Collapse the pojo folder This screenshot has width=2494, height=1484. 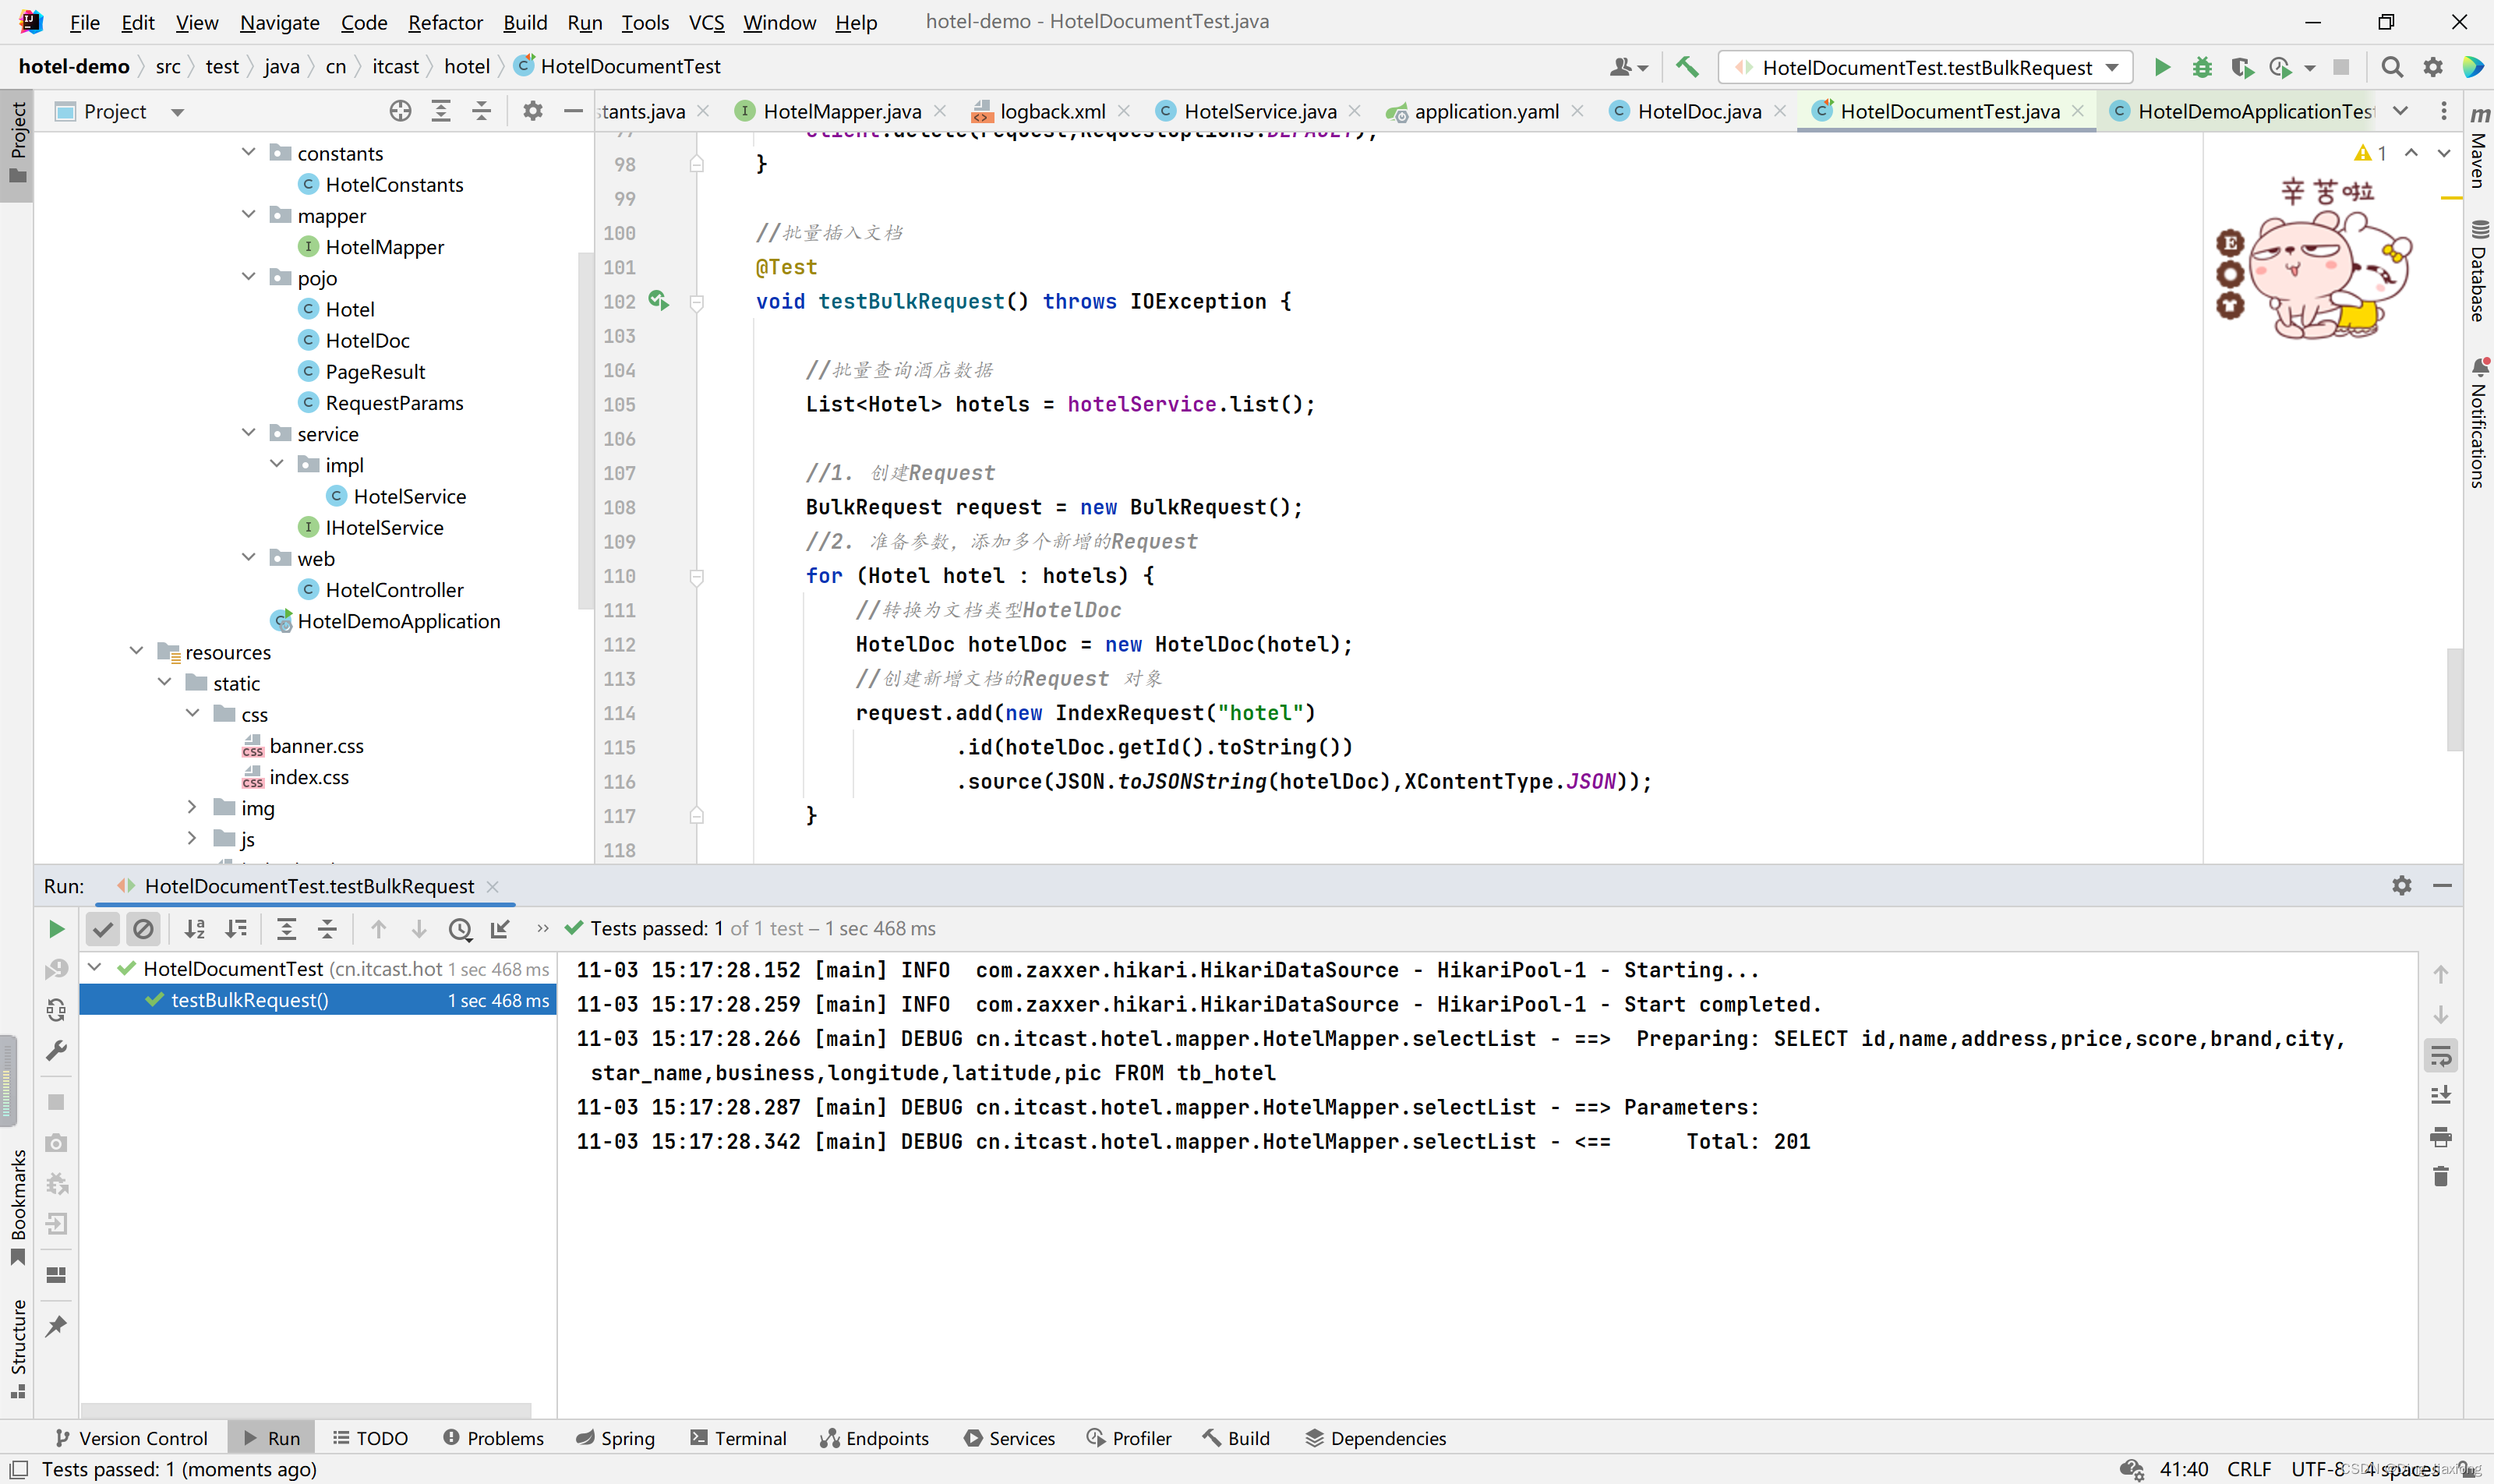pyautogui.click(x=249, y=277)
